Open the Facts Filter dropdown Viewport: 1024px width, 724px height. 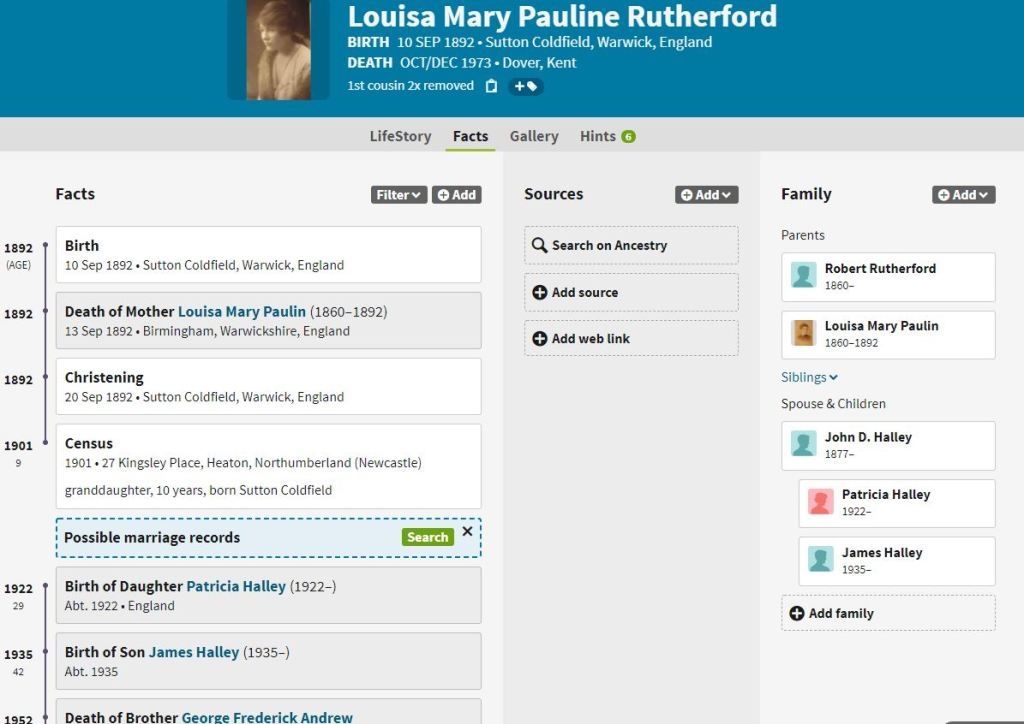tap(399, 195)
